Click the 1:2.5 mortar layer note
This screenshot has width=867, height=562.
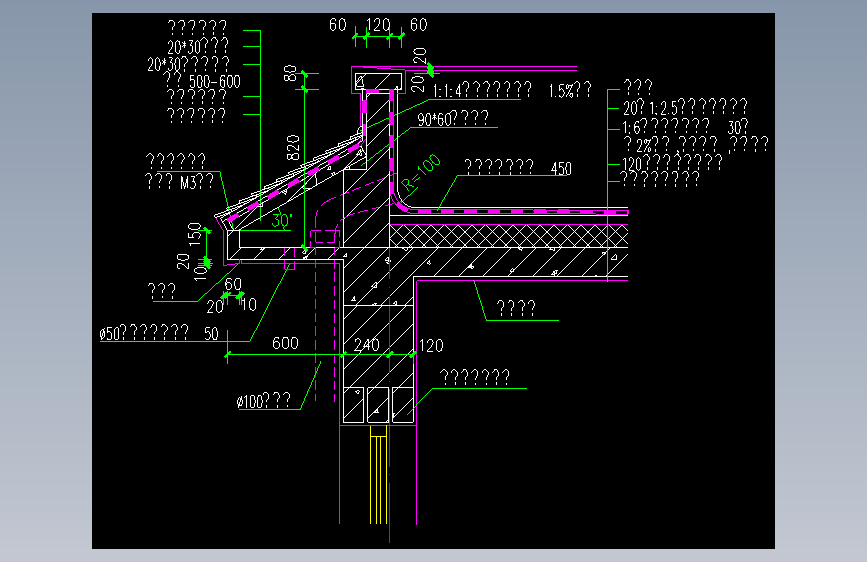point(686,107)
